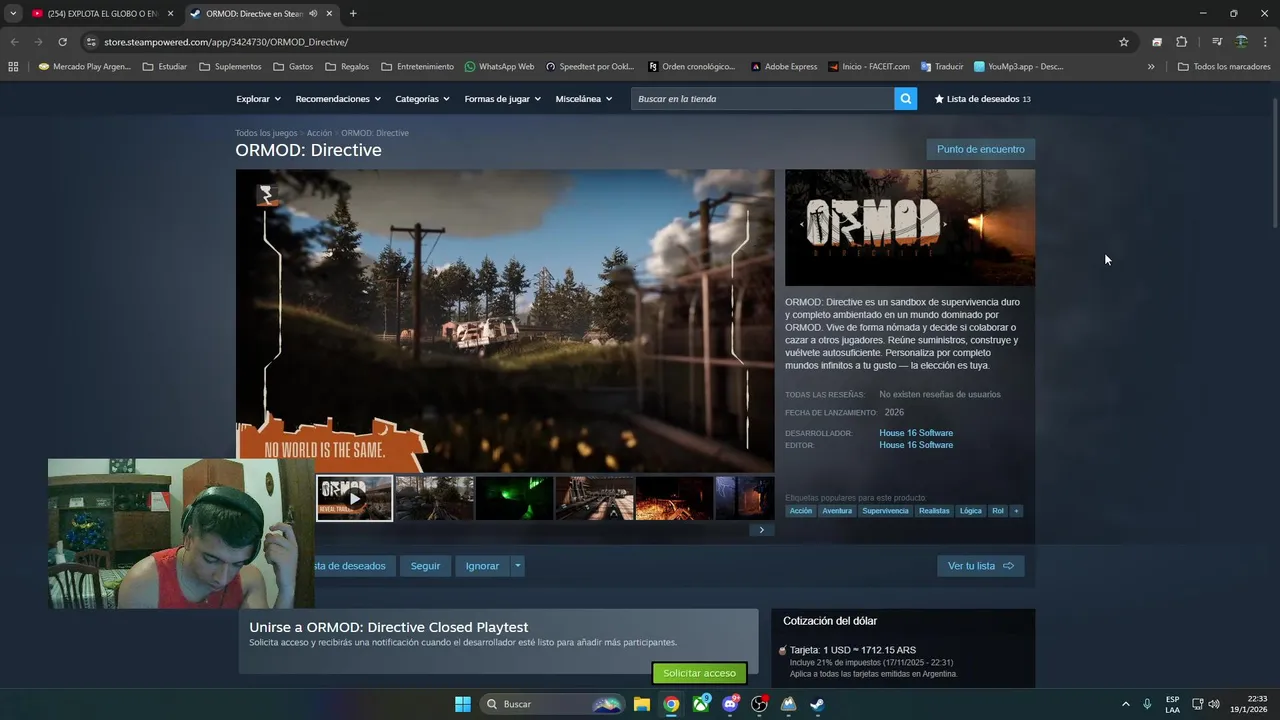Click the store search magnifier button
Viewport: 1280px width, 720px height.
[x=905, y=99]
